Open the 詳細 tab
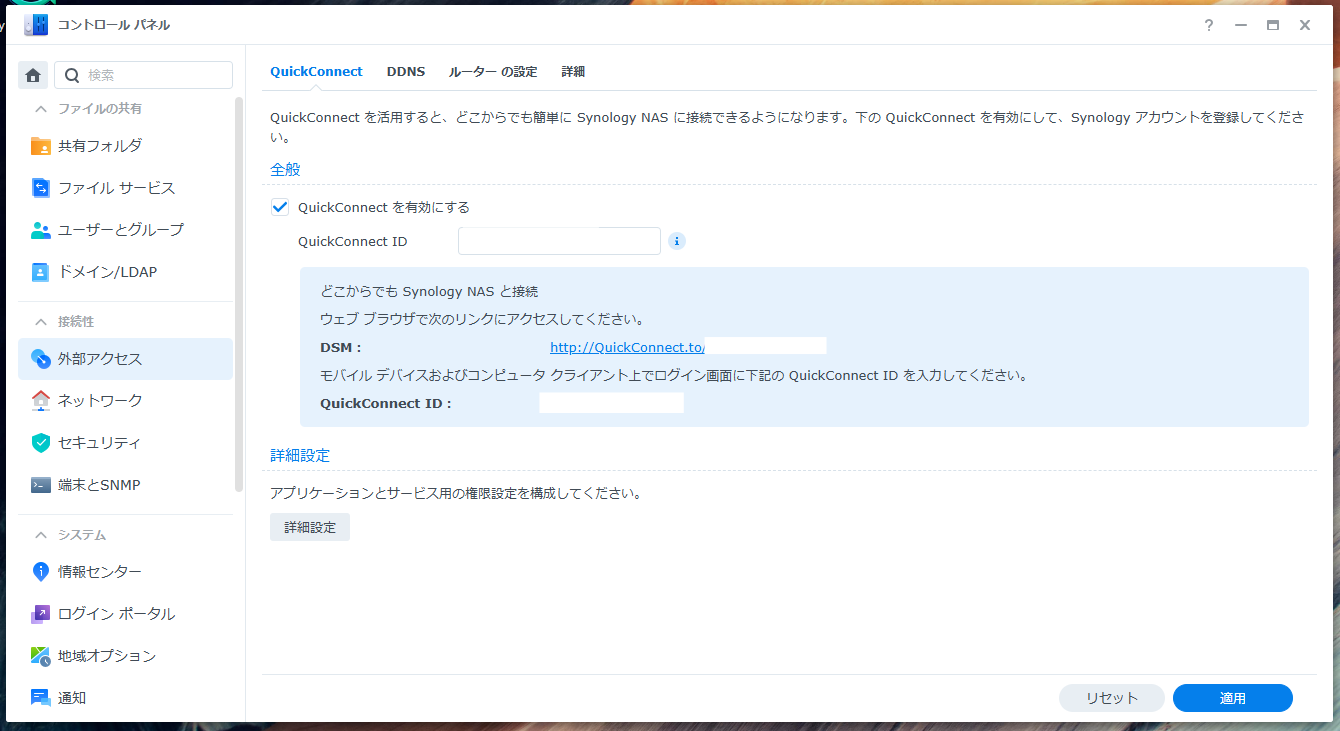The height and width of the screenshot is (731, 1340). pos(573,72)
